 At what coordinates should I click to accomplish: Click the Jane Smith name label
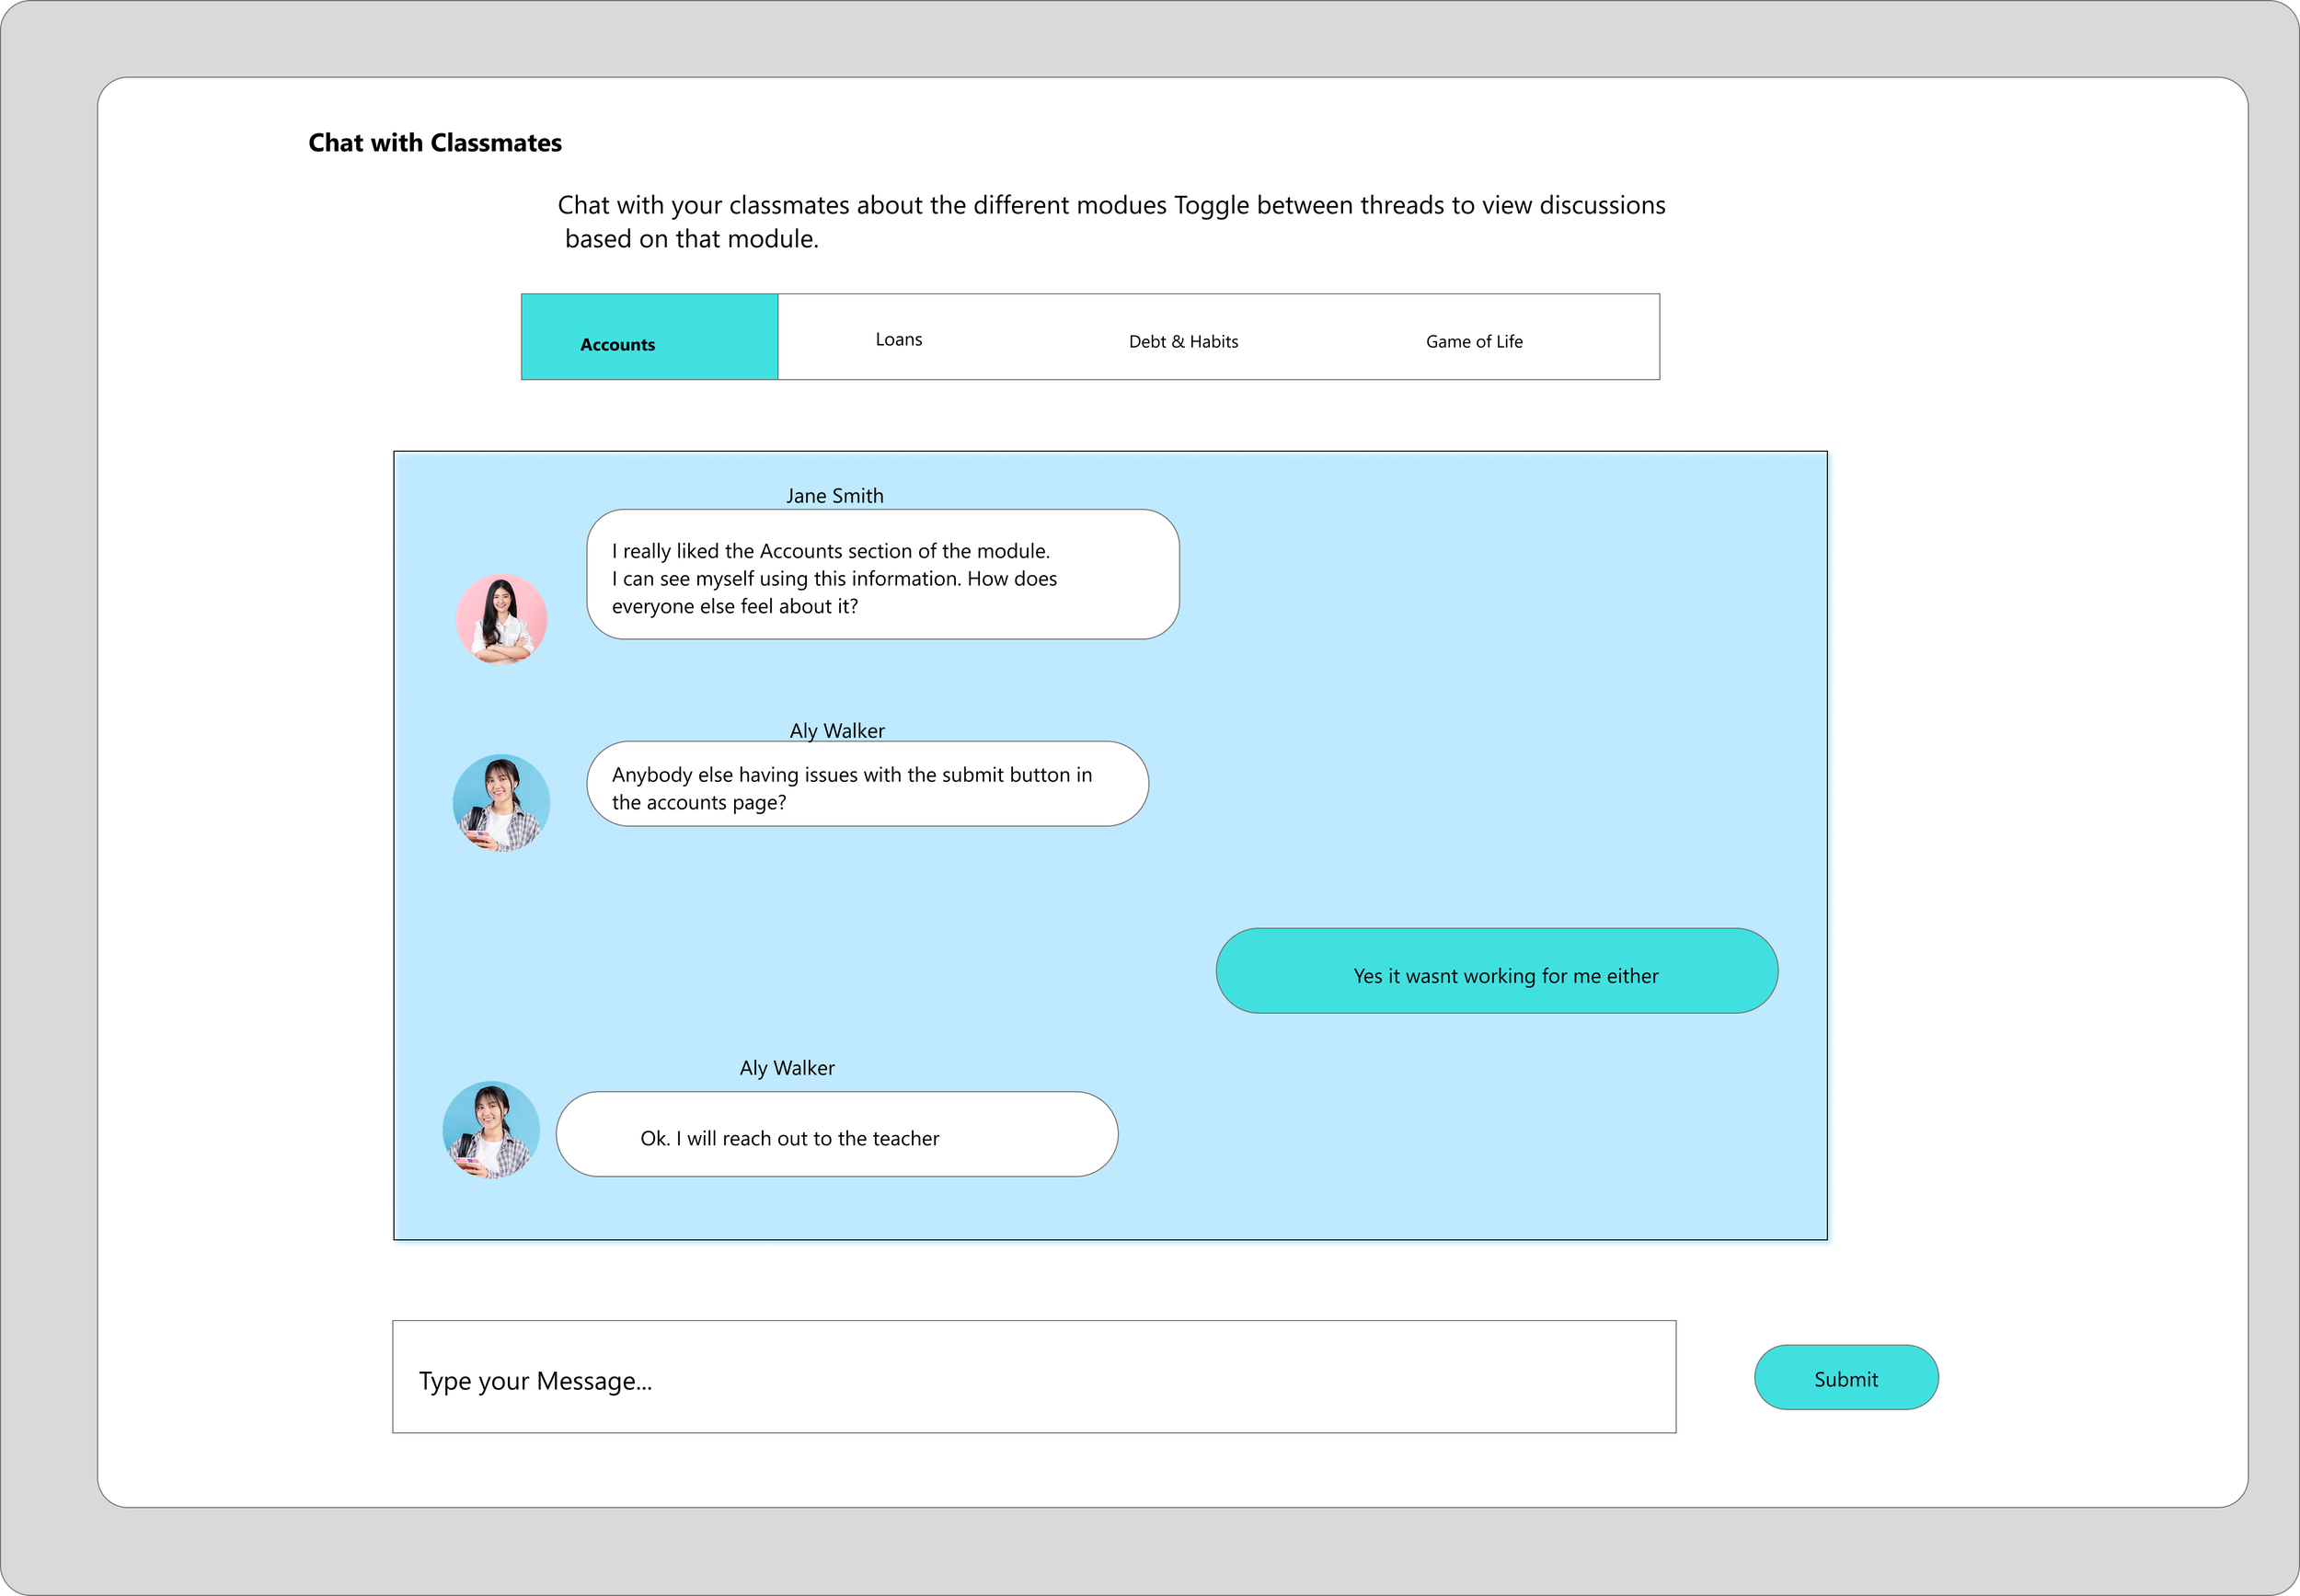(x=834, y=496)
